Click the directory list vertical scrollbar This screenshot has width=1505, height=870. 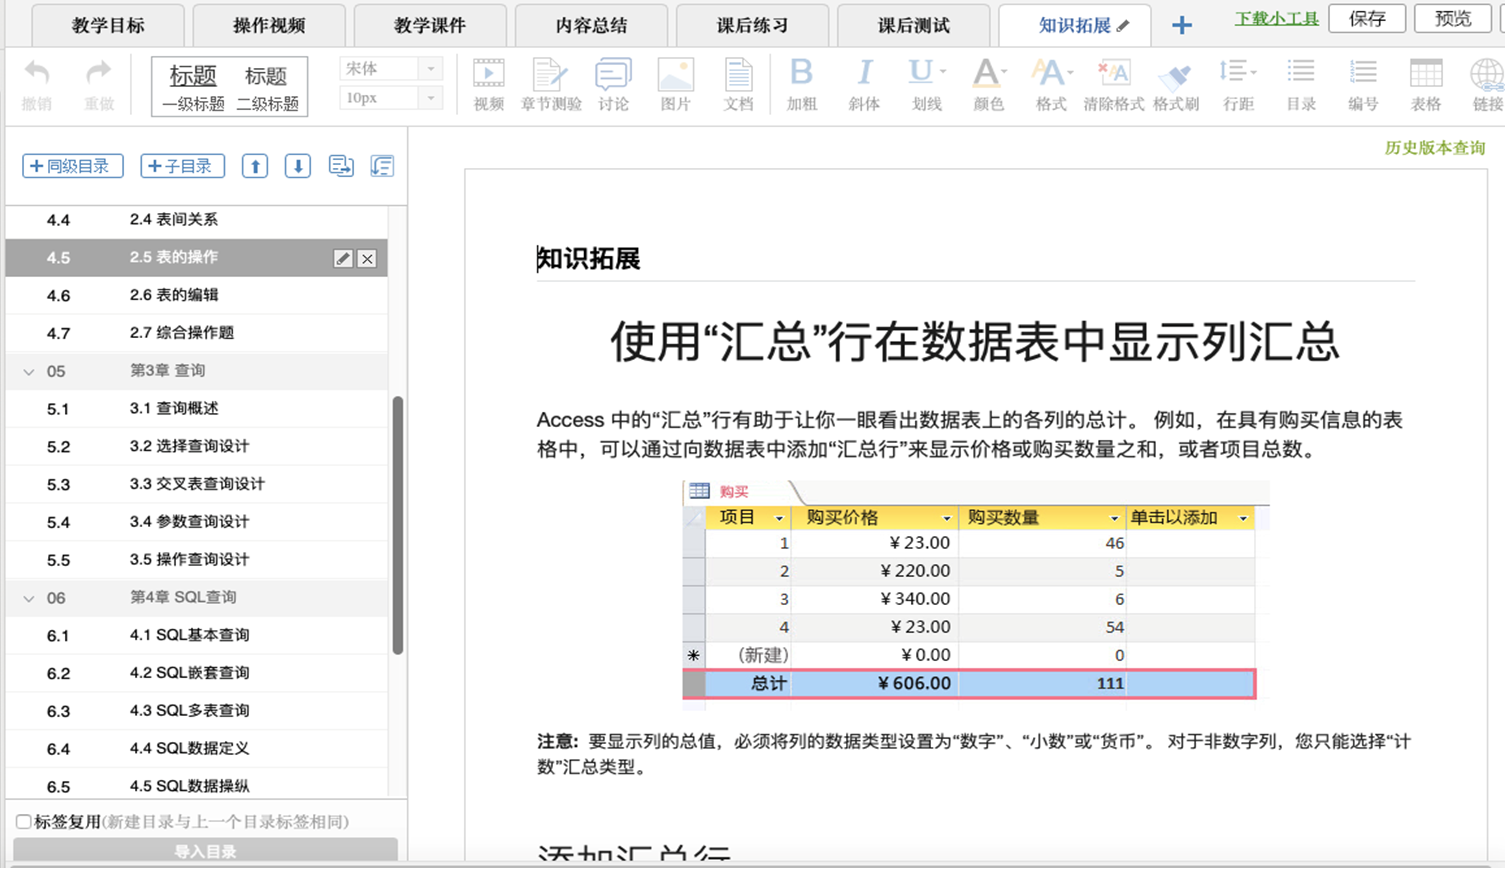[398, 525]
